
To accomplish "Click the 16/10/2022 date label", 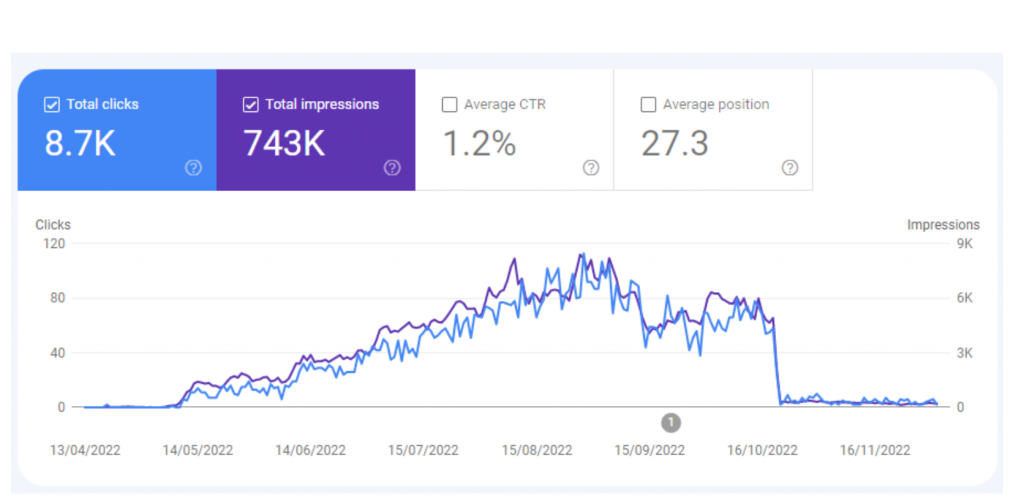I will coord(763,450).
